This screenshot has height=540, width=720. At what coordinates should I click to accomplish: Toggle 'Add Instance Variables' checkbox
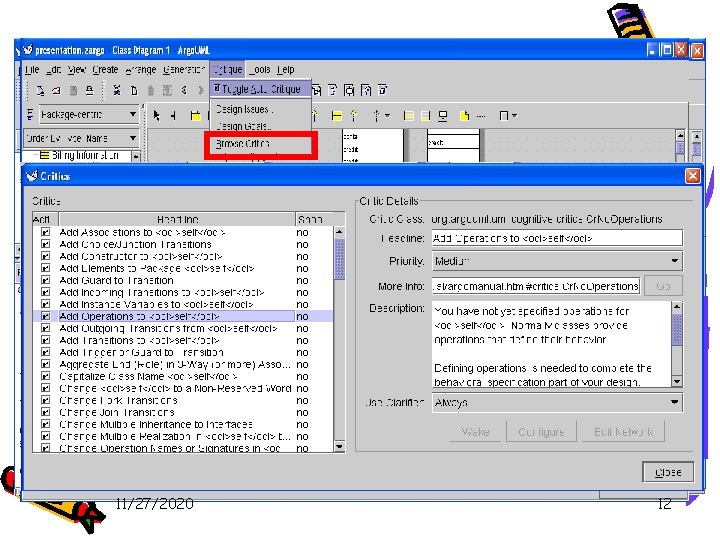pyautogui.click(x=45, y=304)
